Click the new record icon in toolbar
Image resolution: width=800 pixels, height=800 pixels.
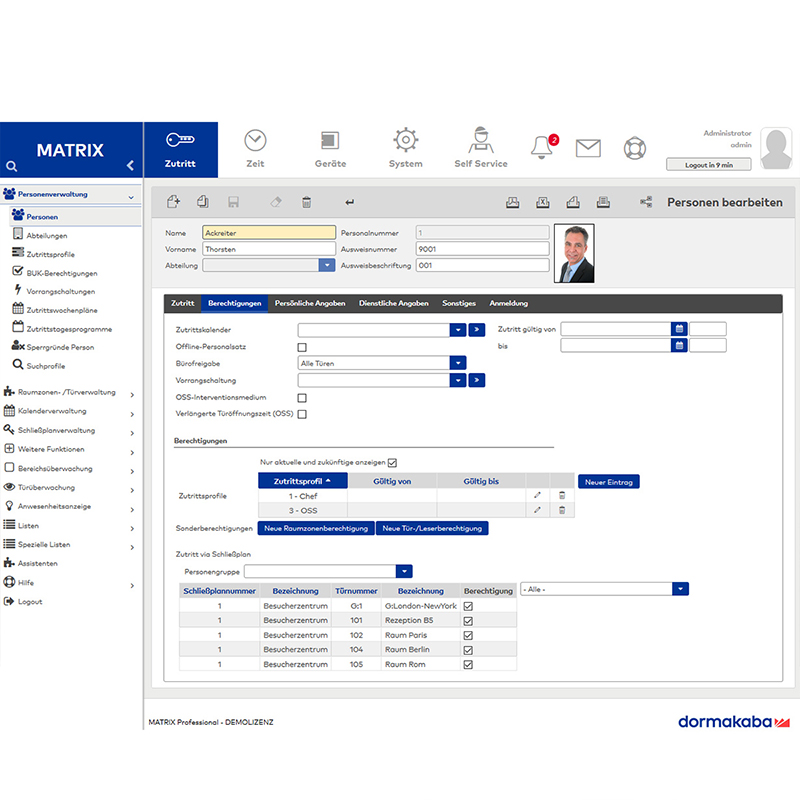click(x=173, y=202)
